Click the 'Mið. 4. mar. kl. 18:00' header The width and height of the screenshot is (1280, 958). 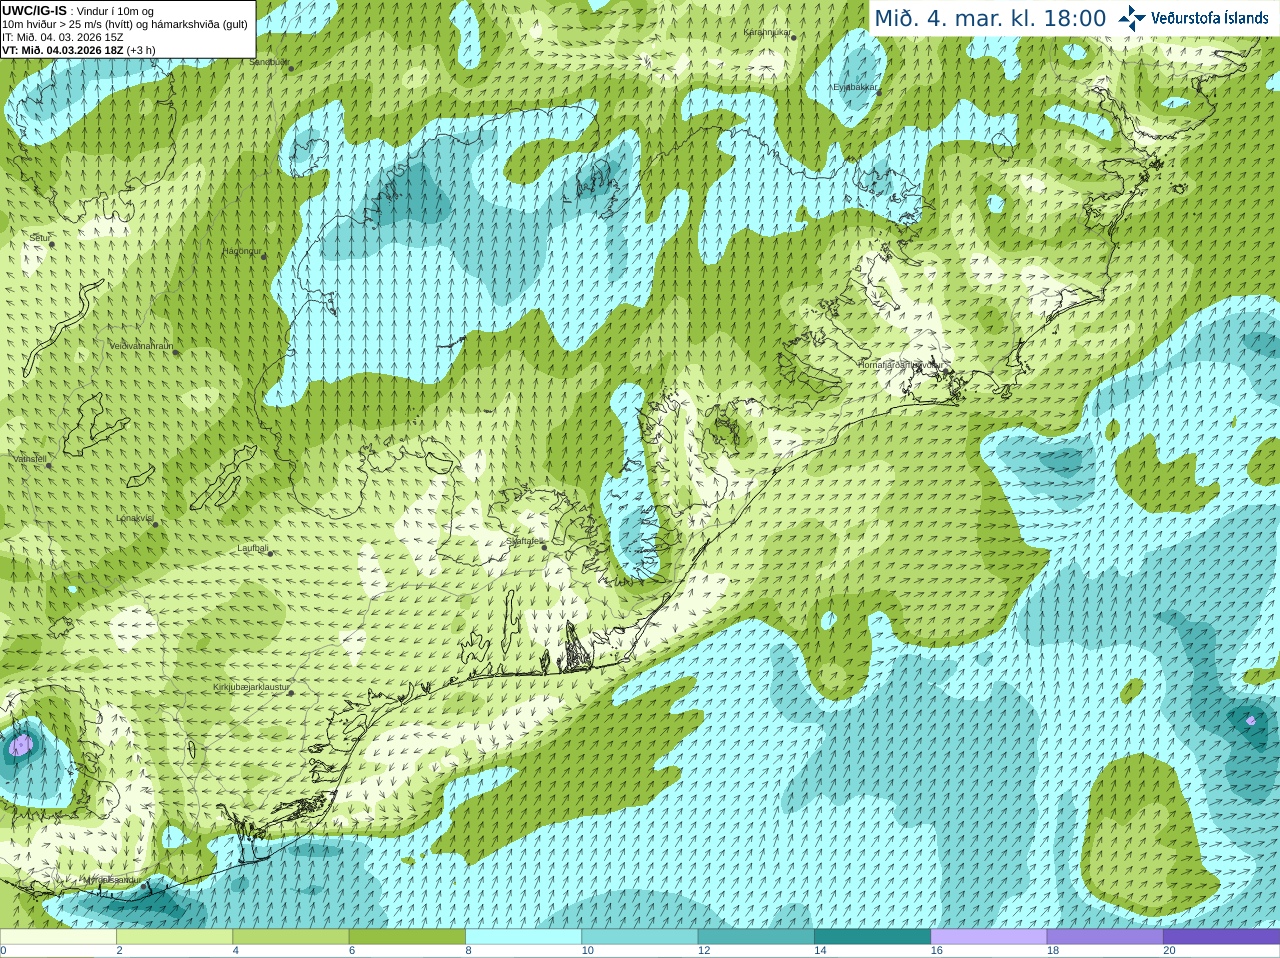pos(990,18)
